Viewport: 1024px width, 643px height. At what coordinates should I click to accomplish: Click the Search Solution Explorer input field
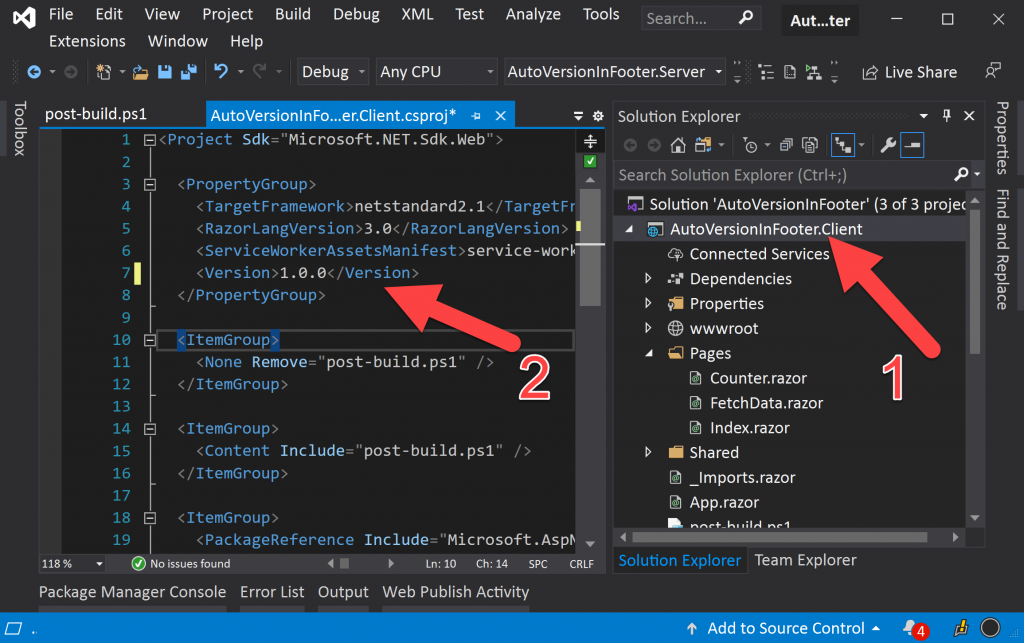coord(784,175)
